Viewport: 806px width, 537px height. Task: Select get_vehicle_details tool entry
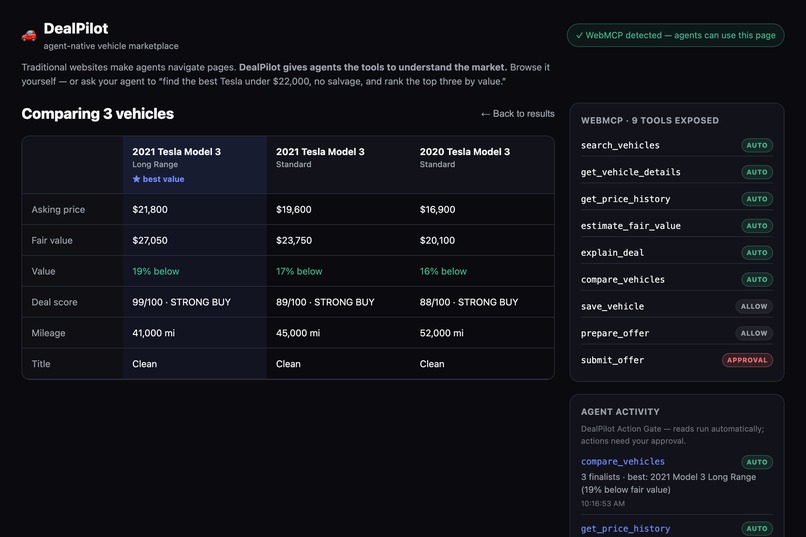pyautogui.click(x=631, y=172)
